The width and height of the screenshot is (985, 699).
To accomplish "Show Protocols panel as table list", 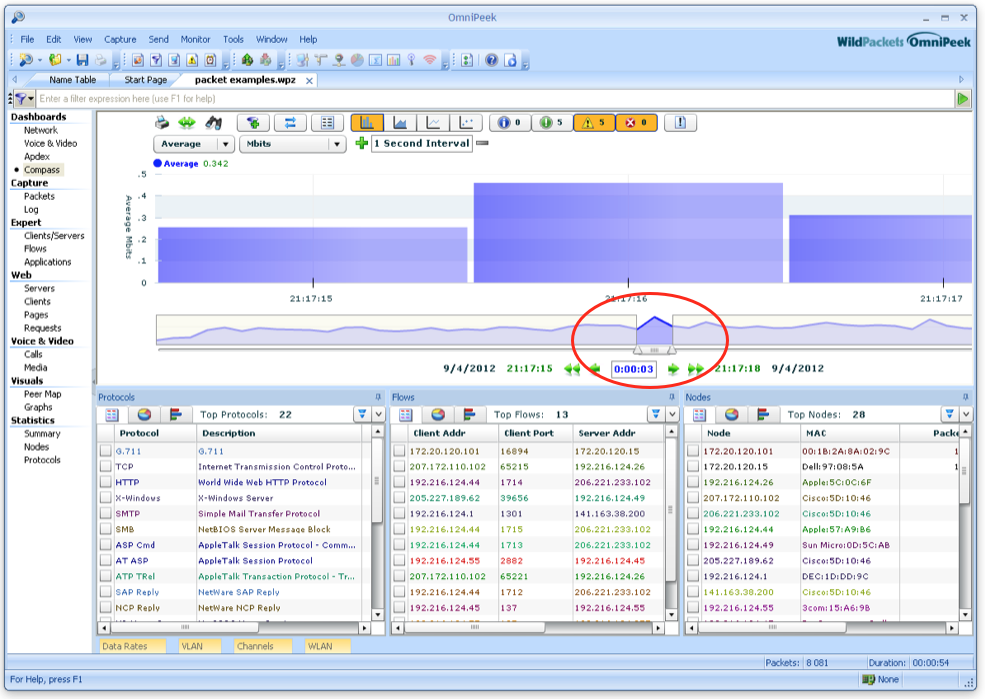I will (112, 415).
